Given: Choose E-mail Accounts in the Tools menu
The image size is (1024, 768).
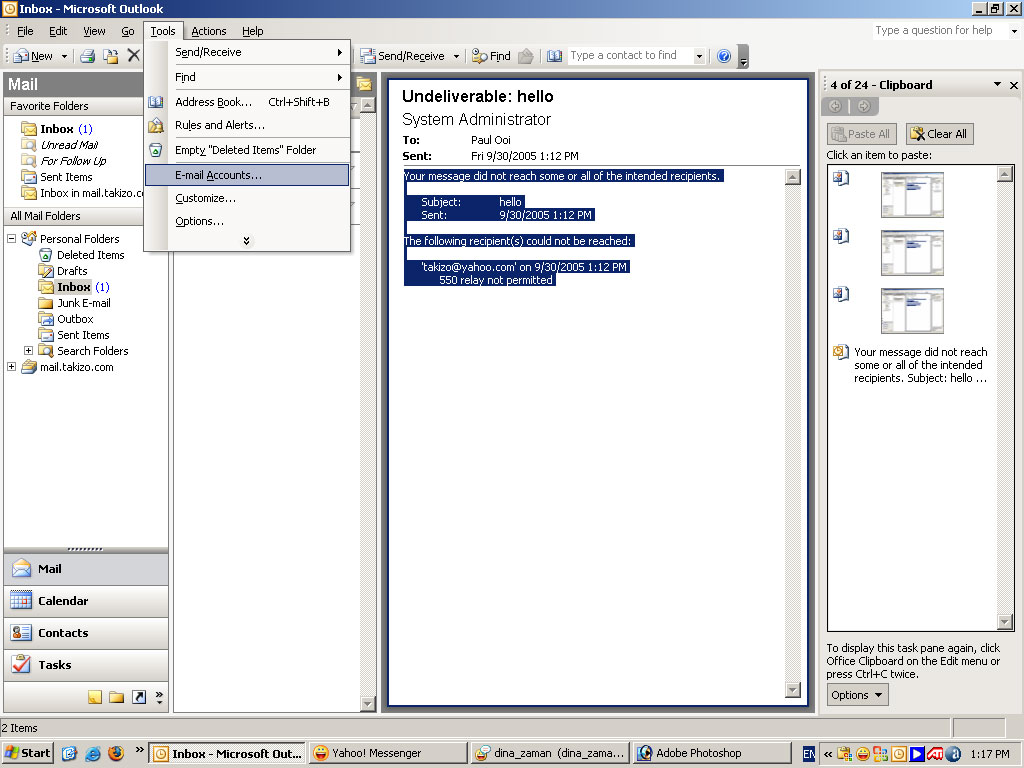Looking at the screenshot, I should pos(248,175).
